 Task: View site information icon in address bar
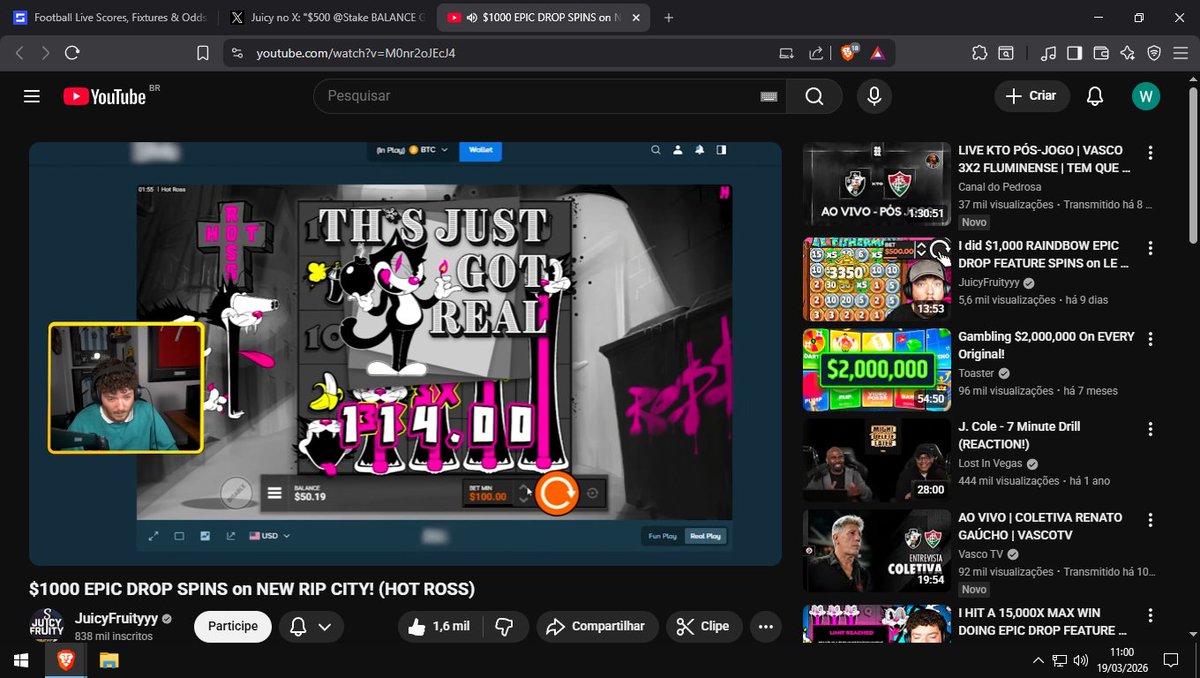(x=236, y=53)
